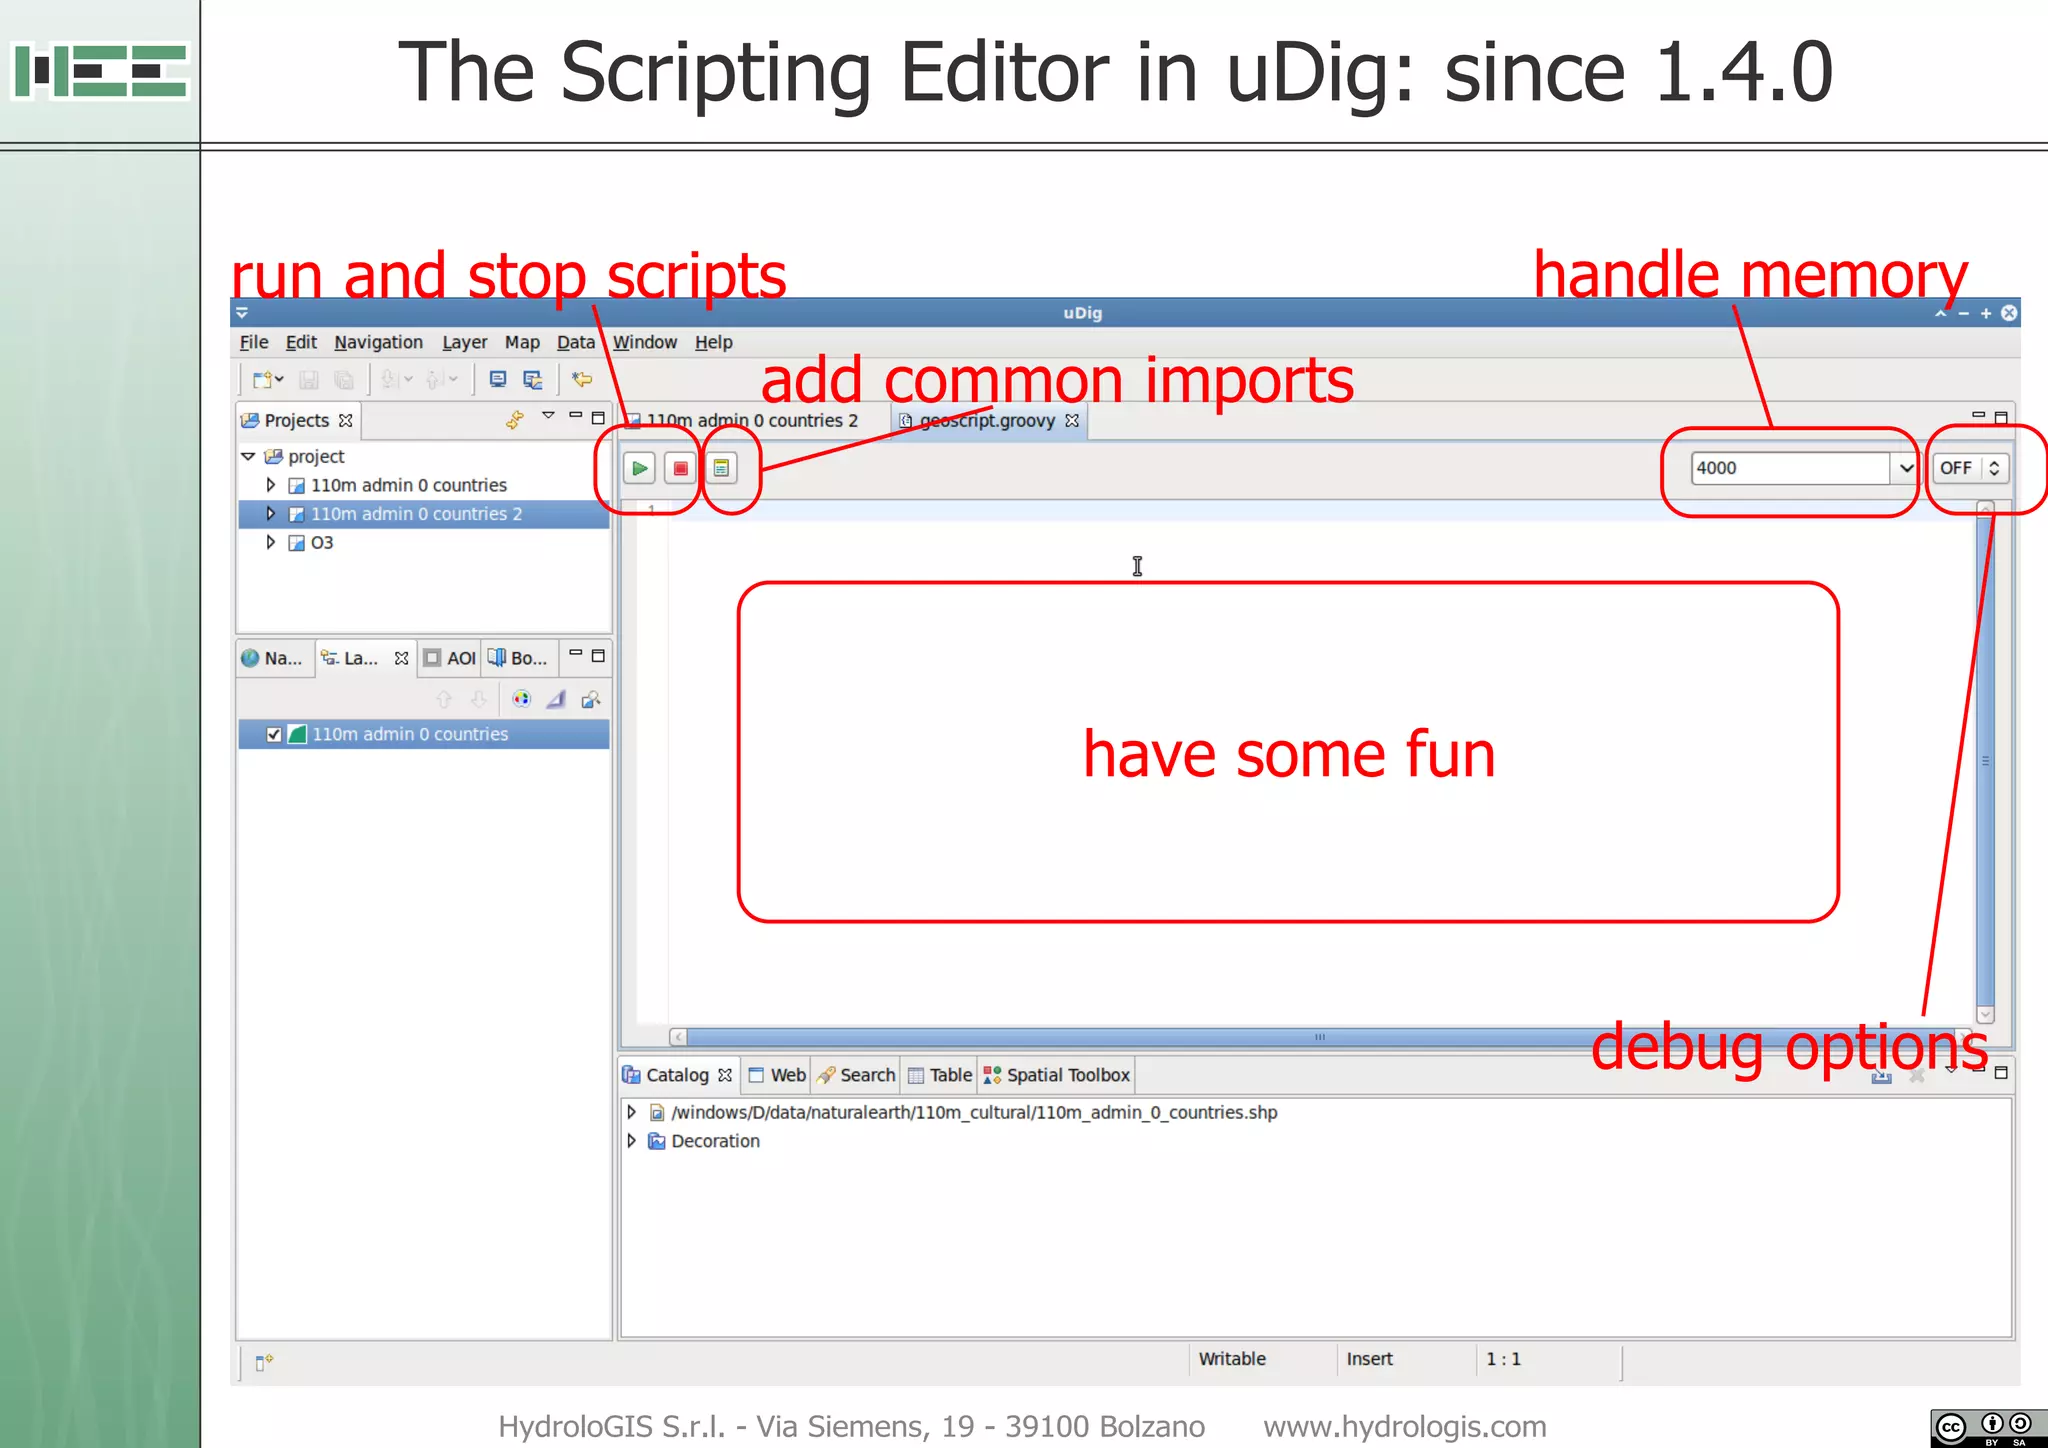Click the status bar icon at bottom left

[x=264, y=1362]
